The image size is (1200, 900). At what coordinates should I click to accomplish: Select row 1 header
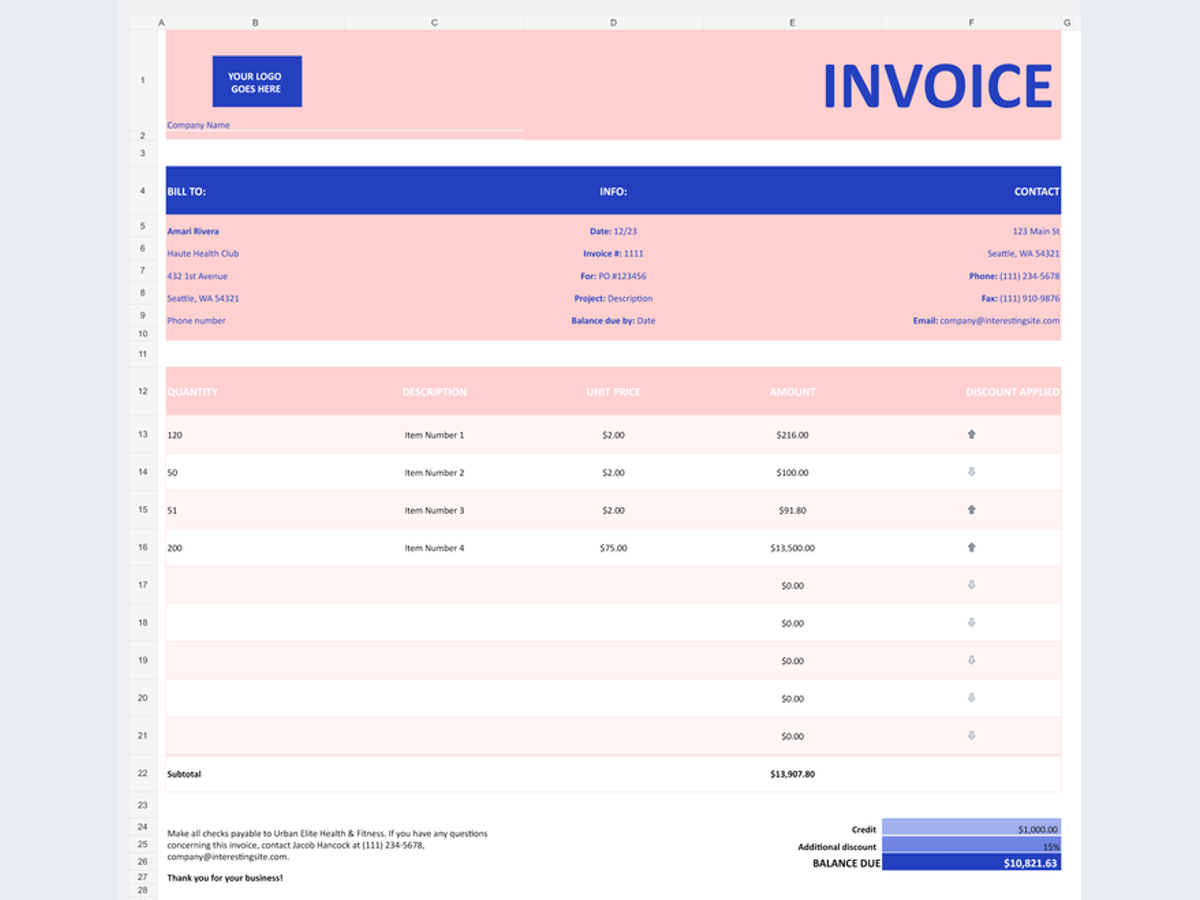143,80
